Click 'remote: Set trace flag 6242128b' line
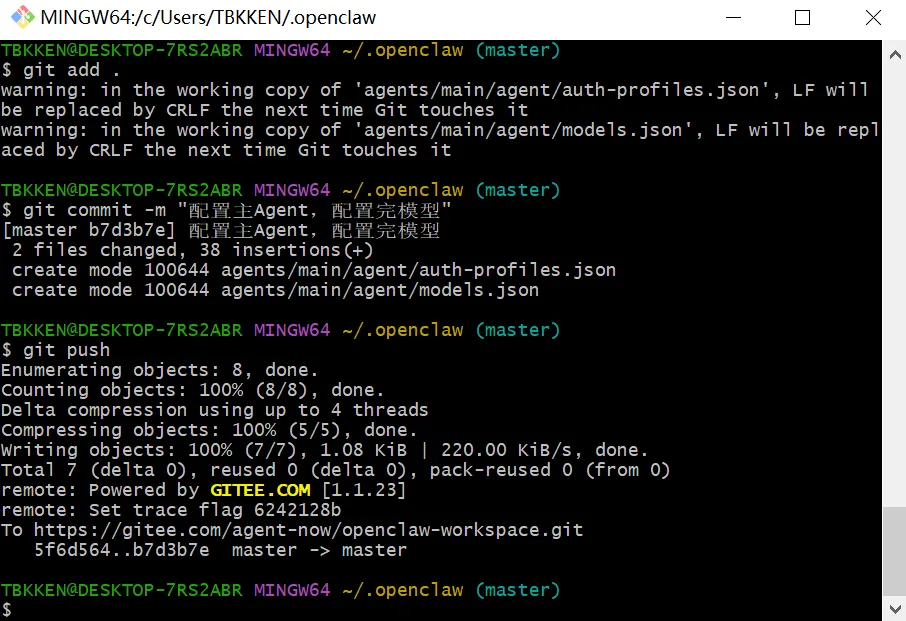This screenshot has height=621, width=906. 171,510
